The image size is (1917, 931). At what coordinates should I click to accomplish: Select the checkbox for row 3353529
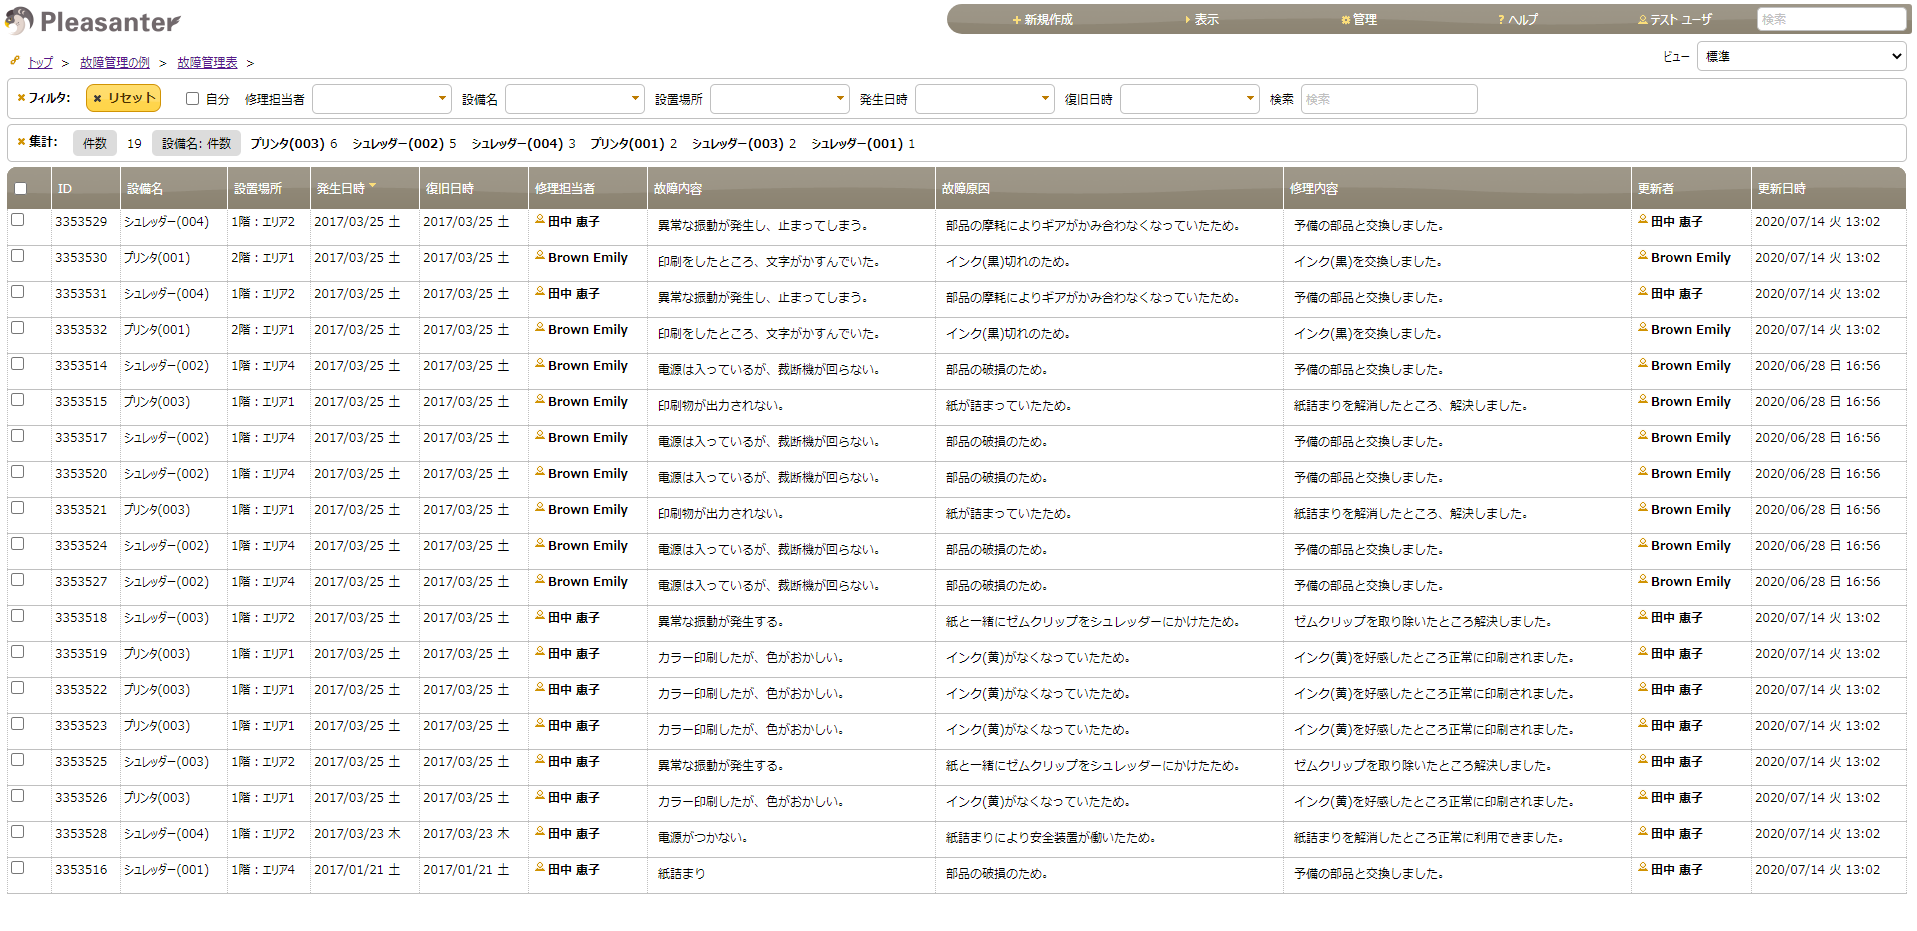click(x=18, y=220)
